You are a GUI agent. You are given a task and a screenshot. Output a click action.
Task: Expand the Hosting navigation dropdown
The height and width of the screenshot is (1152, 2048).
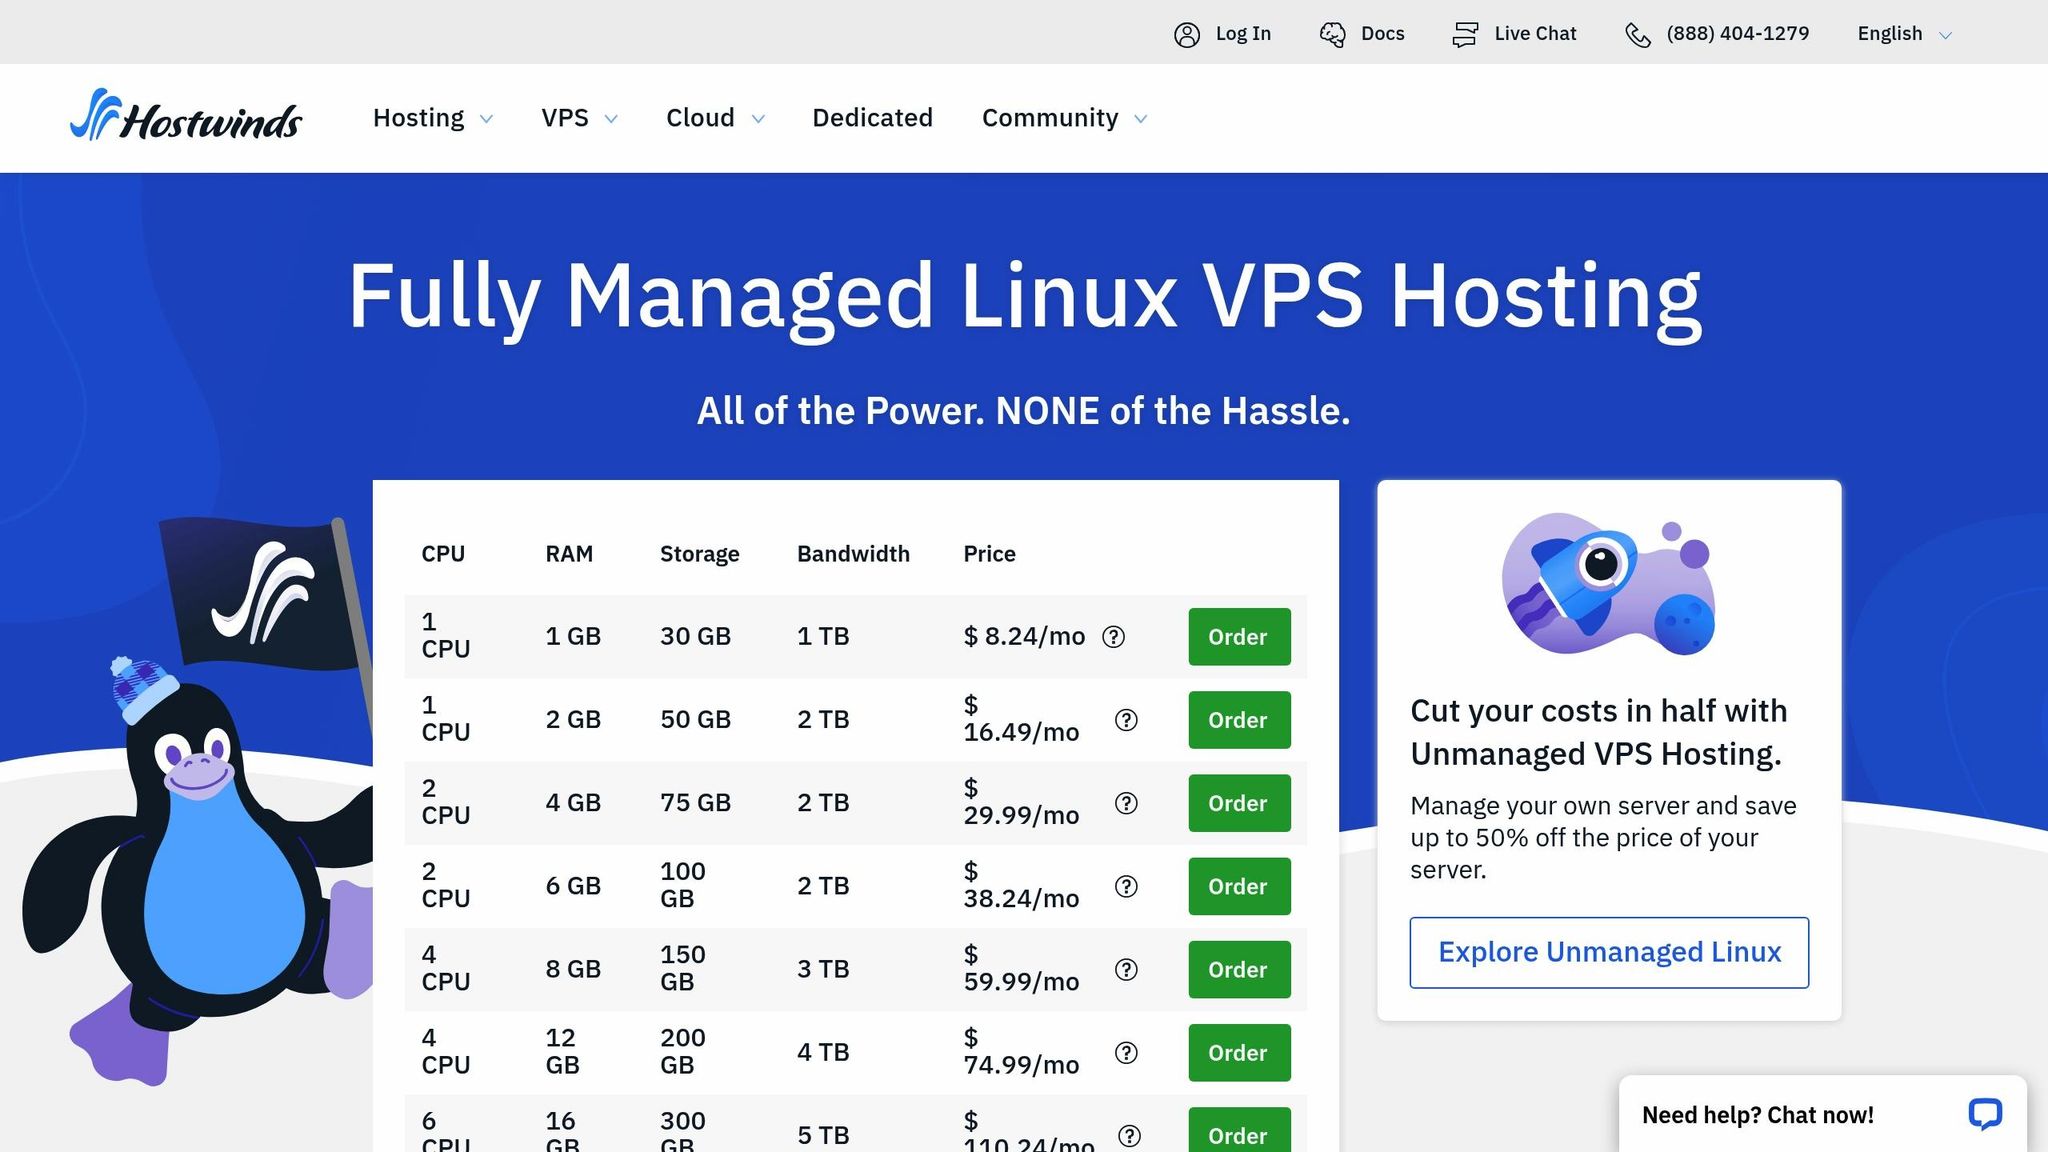coord(431,117)
